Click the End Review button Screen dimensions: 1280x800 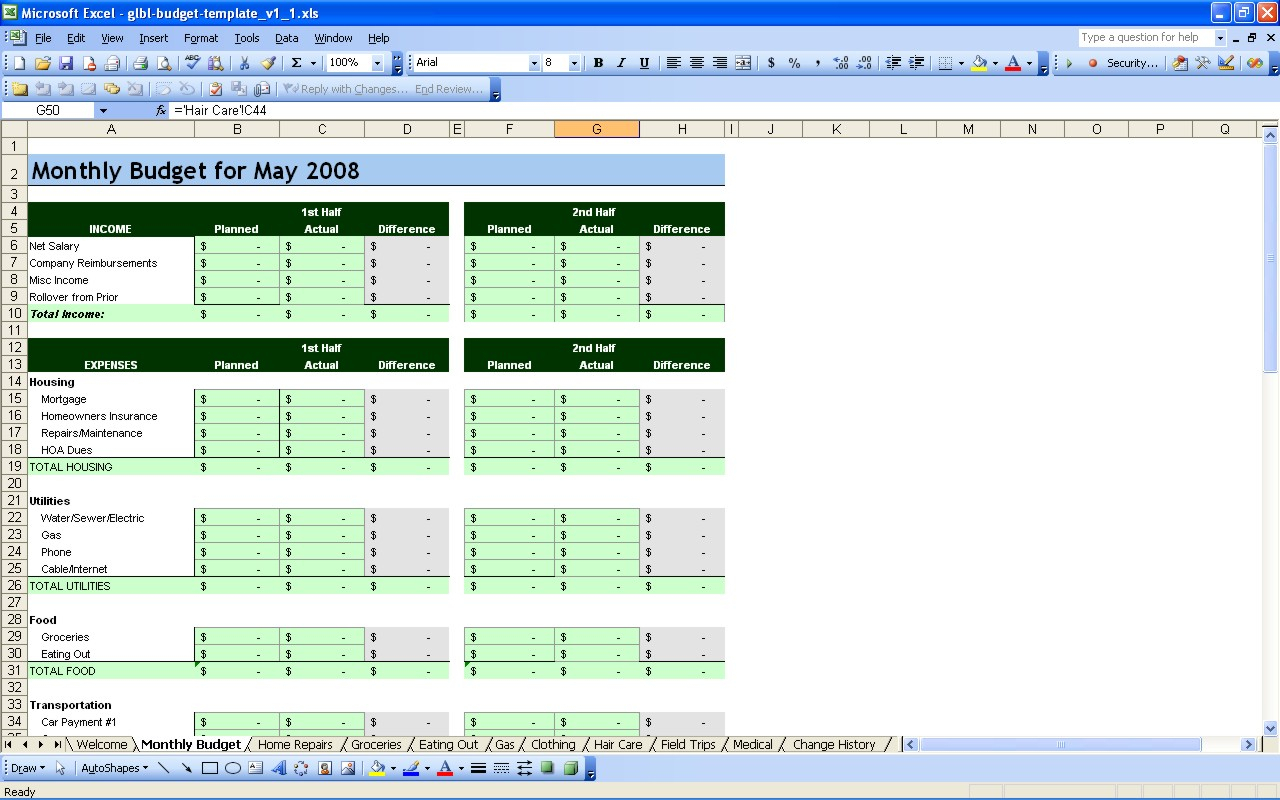(450, 89)
